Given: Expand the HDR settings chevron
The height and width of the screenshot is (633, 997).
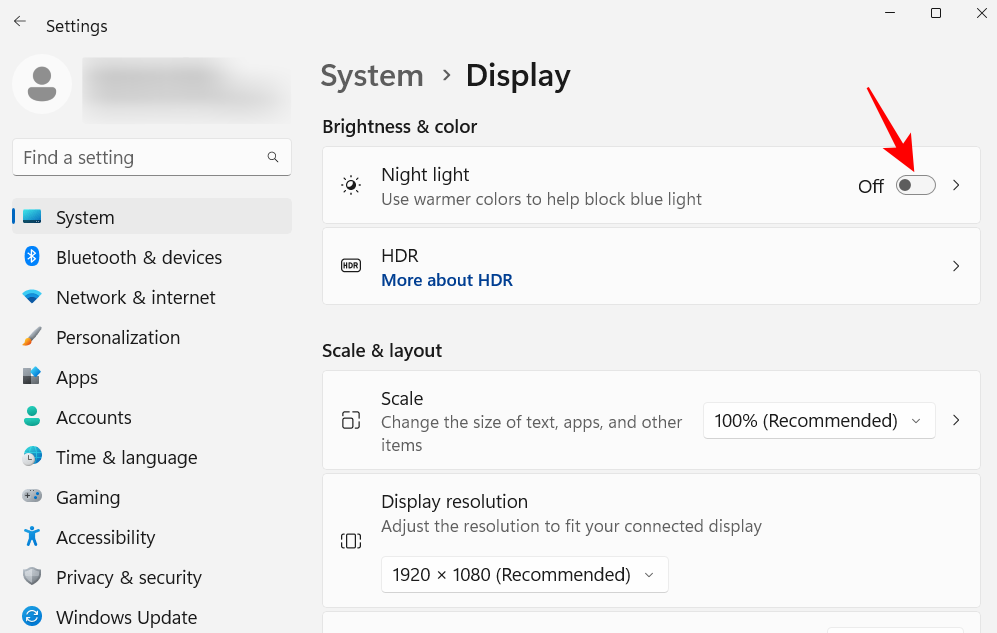Looking at the screenshot, I should pos(956,266).
